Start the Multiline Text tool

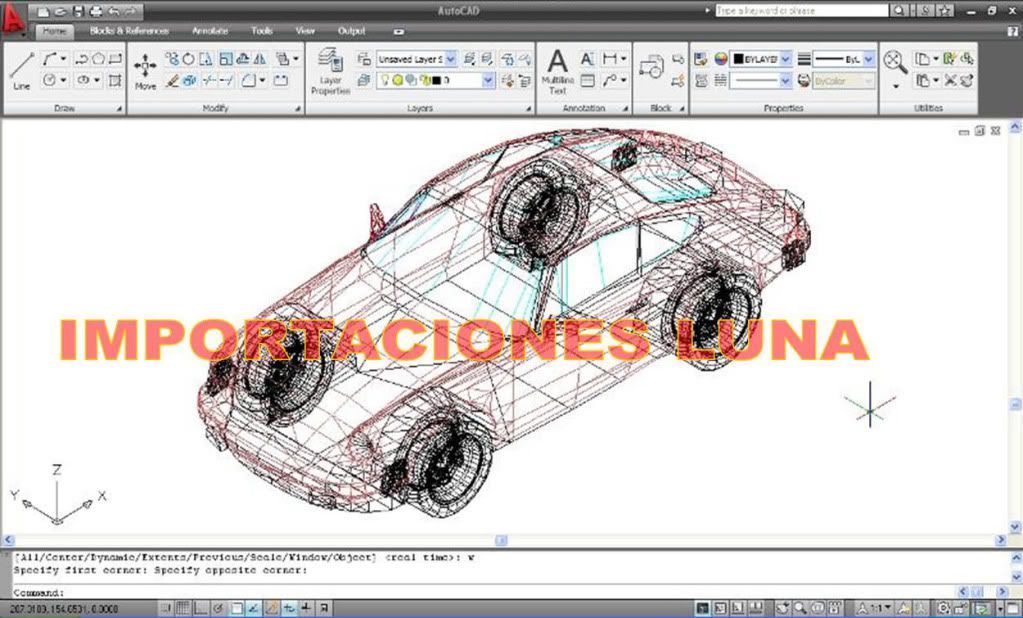pos(557,71)
